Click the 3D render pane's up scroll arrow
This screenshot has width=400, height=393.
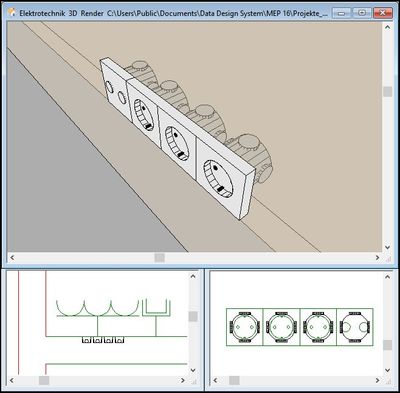387,27
